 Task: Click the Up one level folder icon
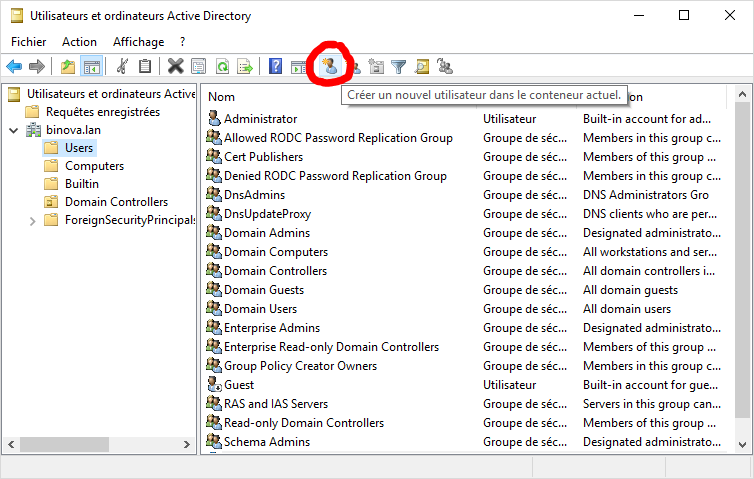tap(67, 67)
